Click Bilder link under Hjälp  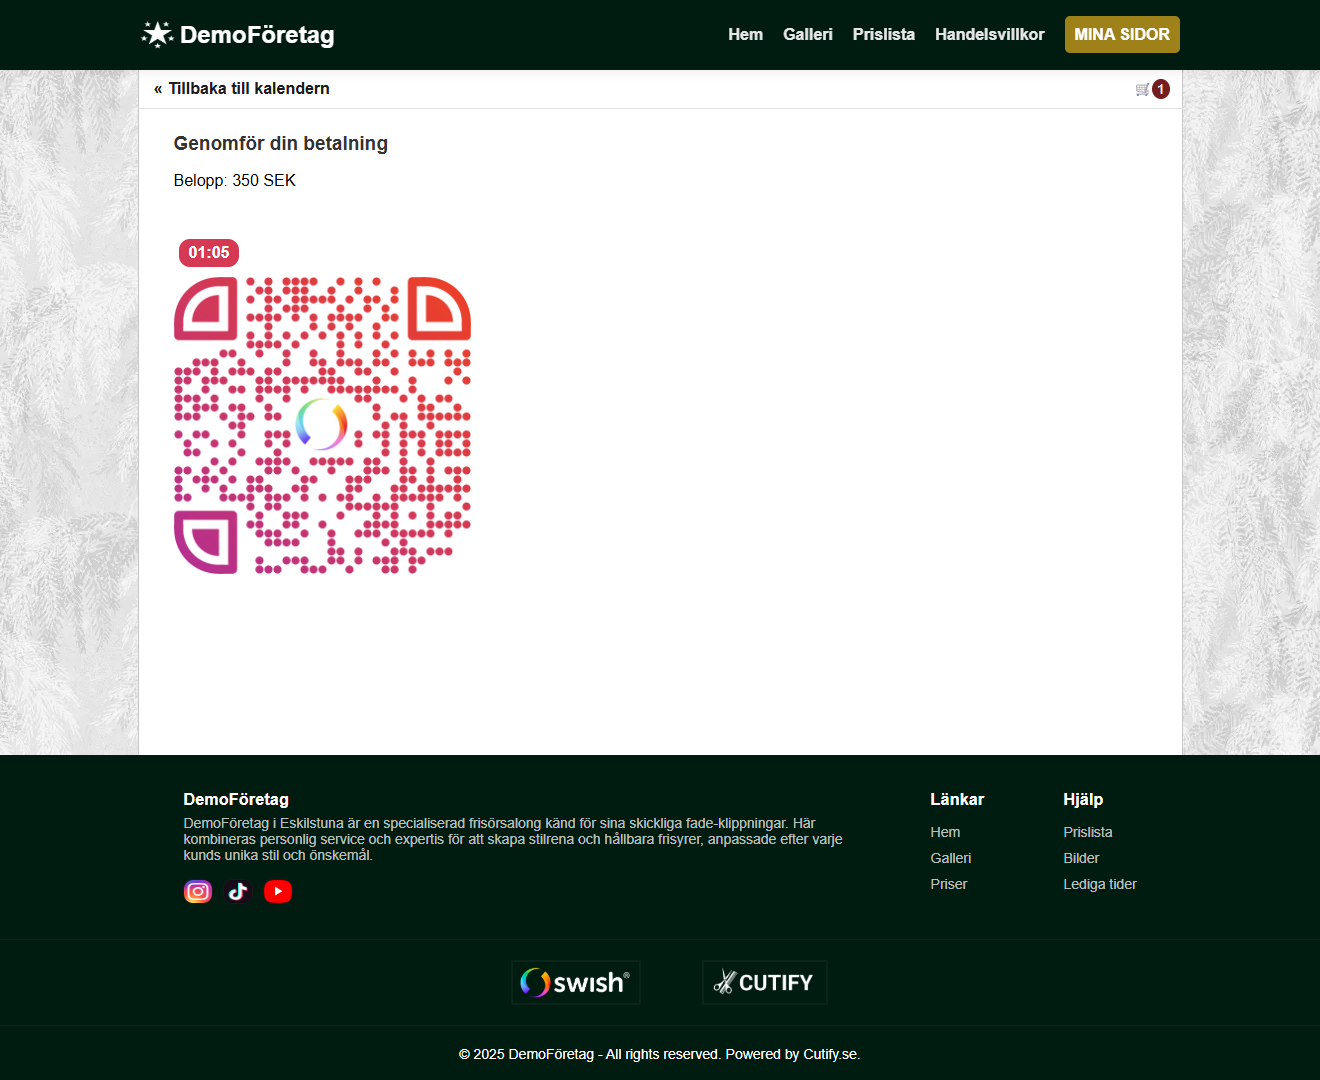pos(1081,858)
